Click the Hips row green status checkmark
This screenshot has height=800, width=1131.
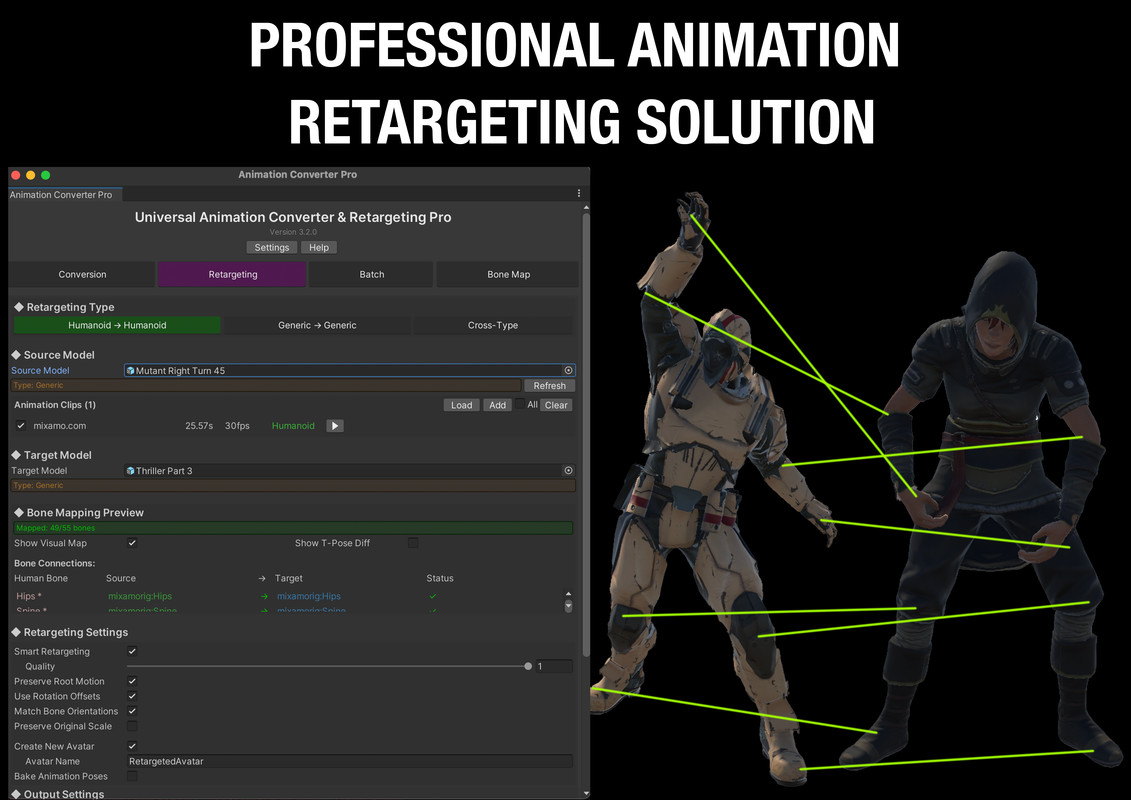[x=433, y=596]
